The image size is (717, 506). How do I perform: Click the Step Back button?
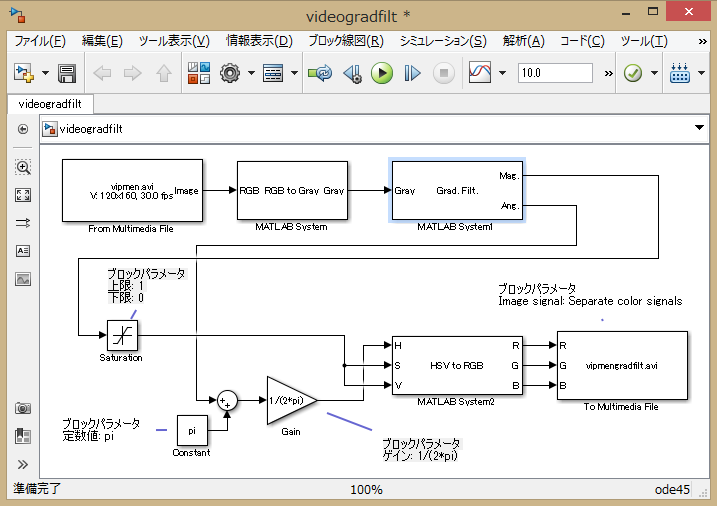coord(352,73)
